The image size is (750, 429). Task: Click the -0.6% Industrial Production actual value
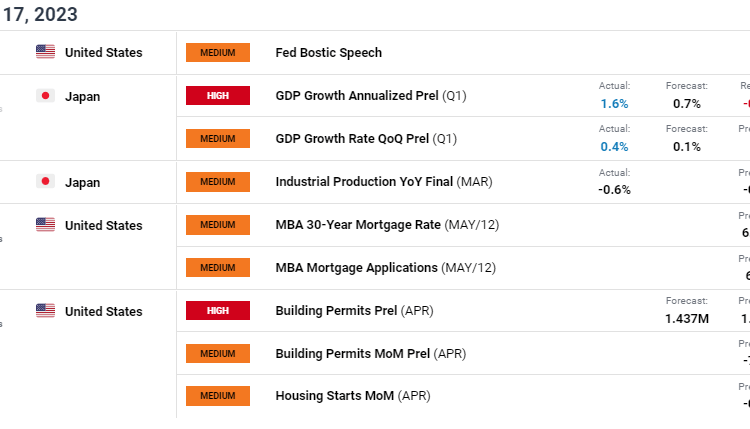[614, 189]
